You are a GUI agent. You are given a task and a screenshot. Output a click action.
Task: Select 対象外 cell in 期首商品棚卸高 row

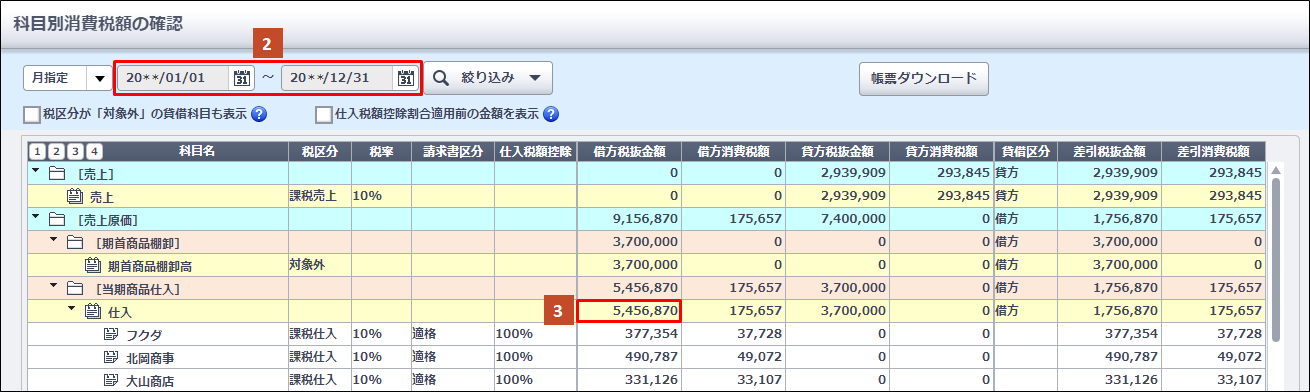click(x=319, y=265)
